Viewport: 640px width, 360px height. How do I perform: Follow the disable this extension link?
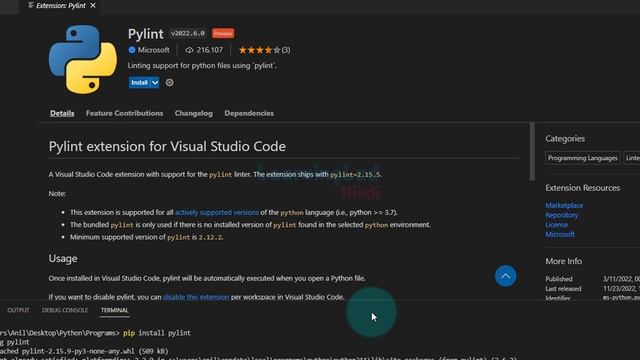pos(196,297)
